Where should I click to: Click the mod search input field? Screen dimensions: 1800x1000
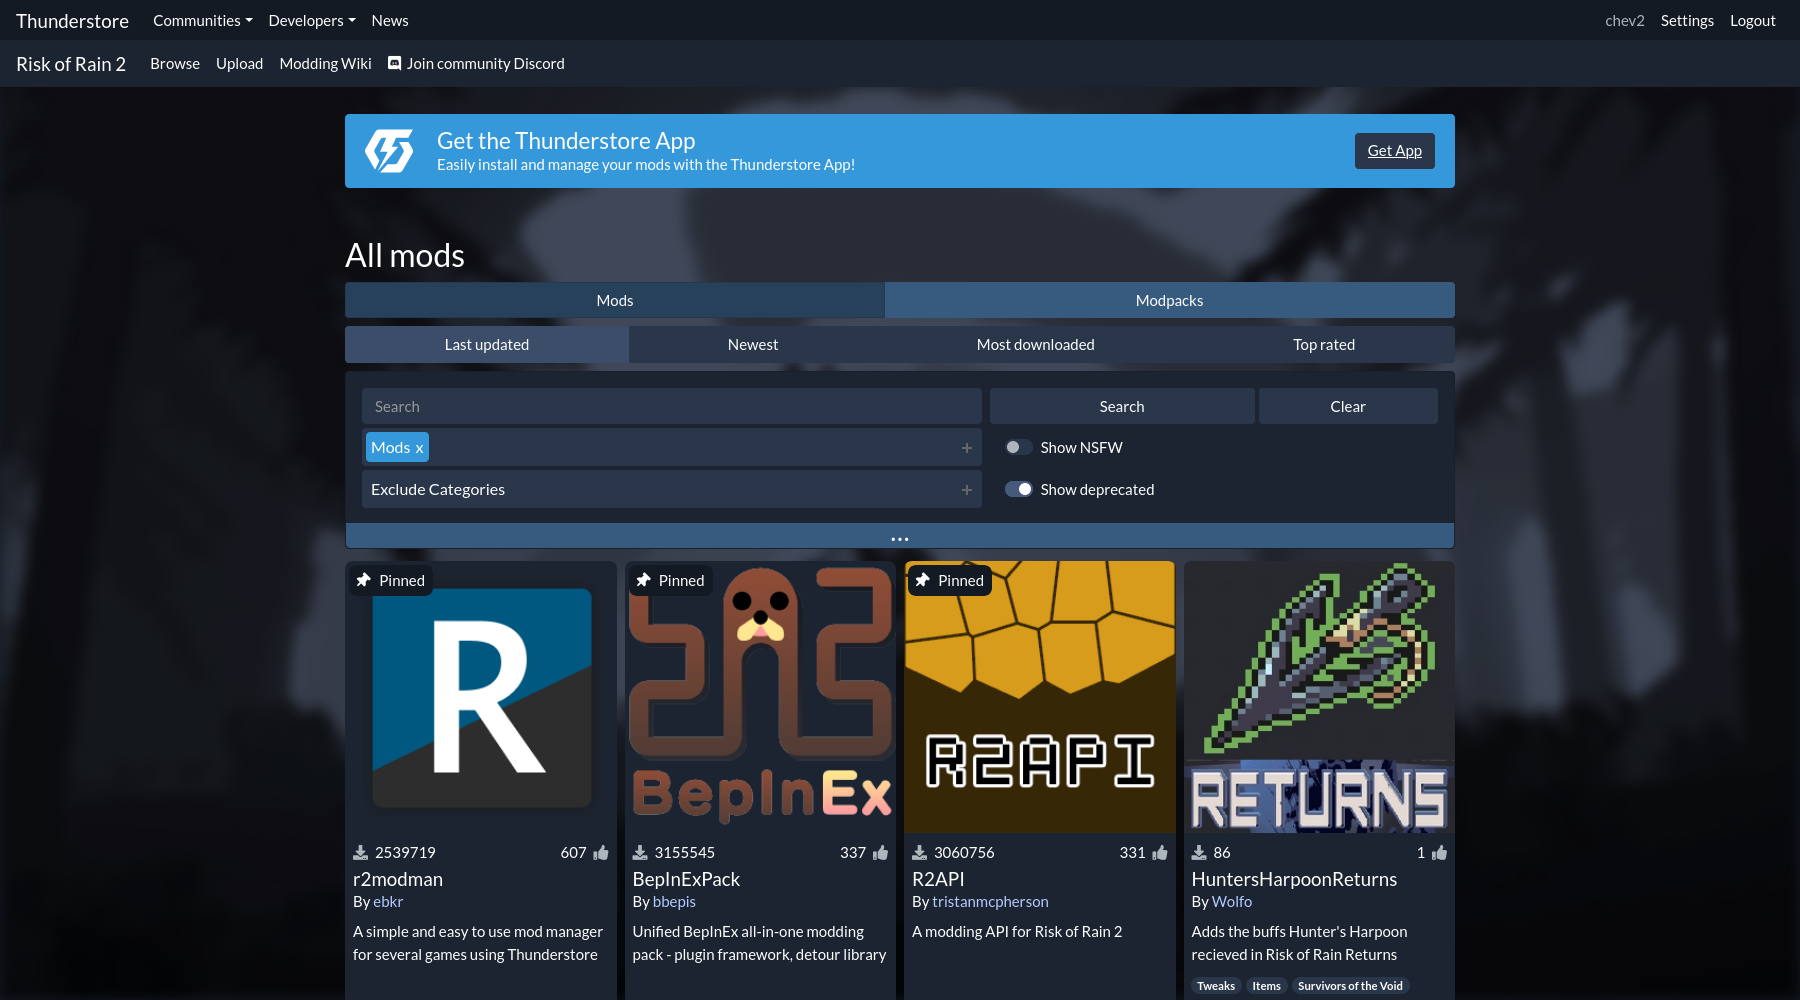[x=670, y=406]
